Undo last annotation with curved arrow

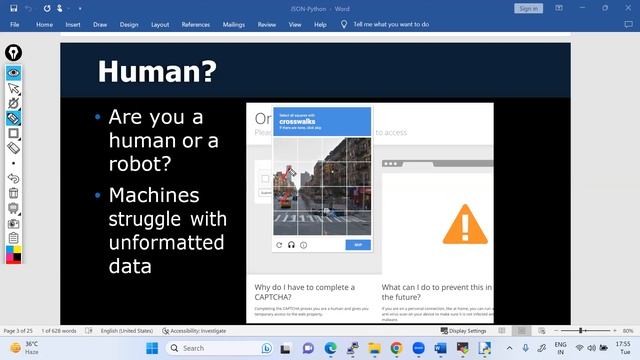pyautogui.click(x=13, y=178)
